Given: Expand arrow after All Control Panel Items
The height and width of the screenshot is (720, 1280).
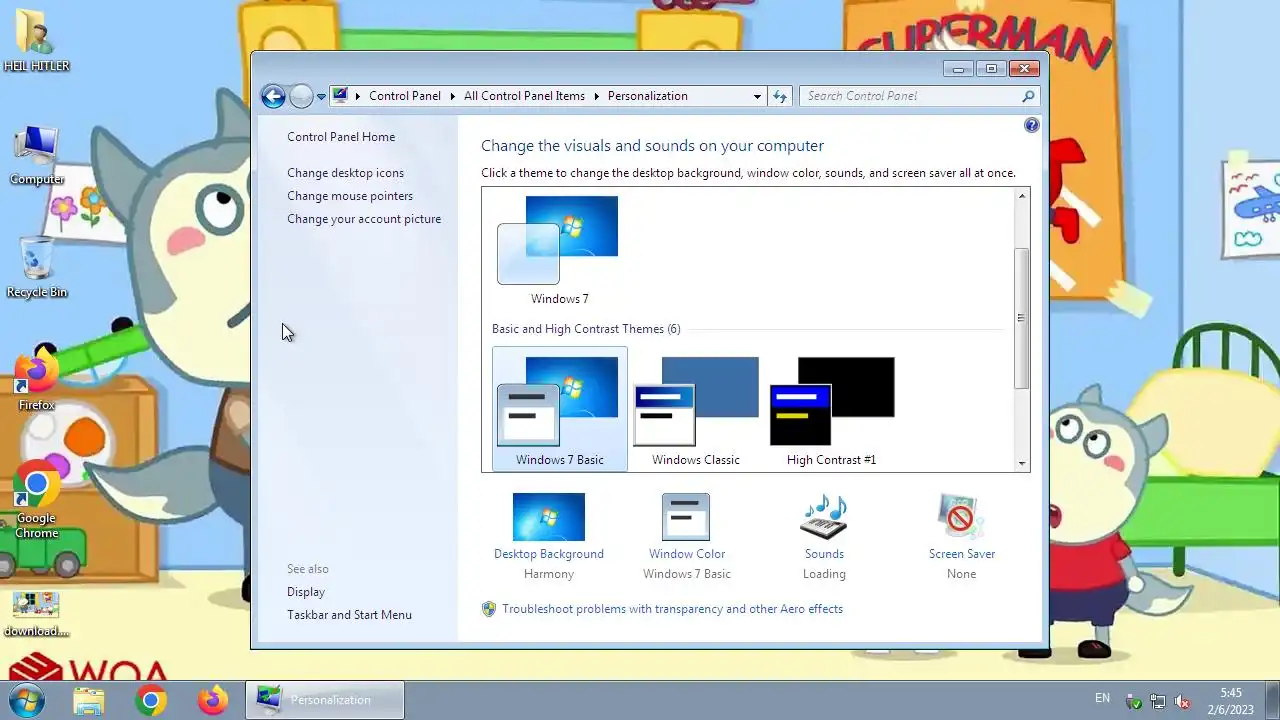Looking at the screenshot, I should 596,96.
